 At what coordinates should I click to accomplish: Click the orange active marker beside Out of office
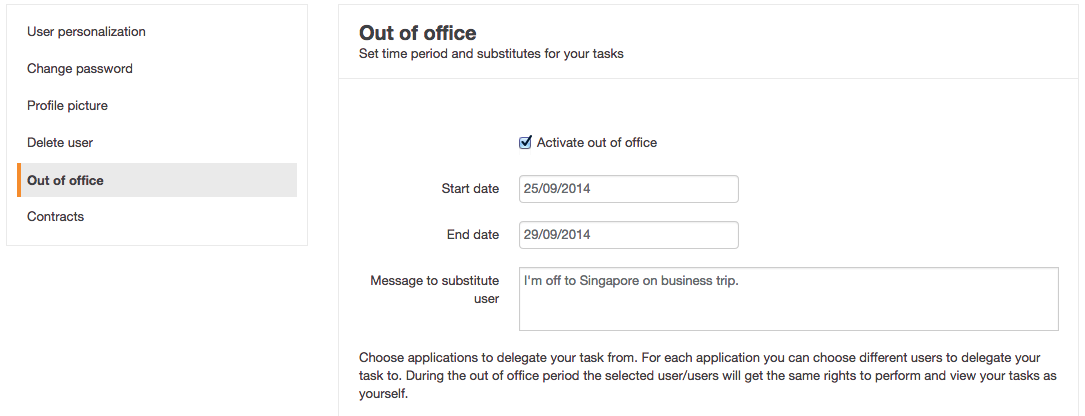click(x=19, y=180)
